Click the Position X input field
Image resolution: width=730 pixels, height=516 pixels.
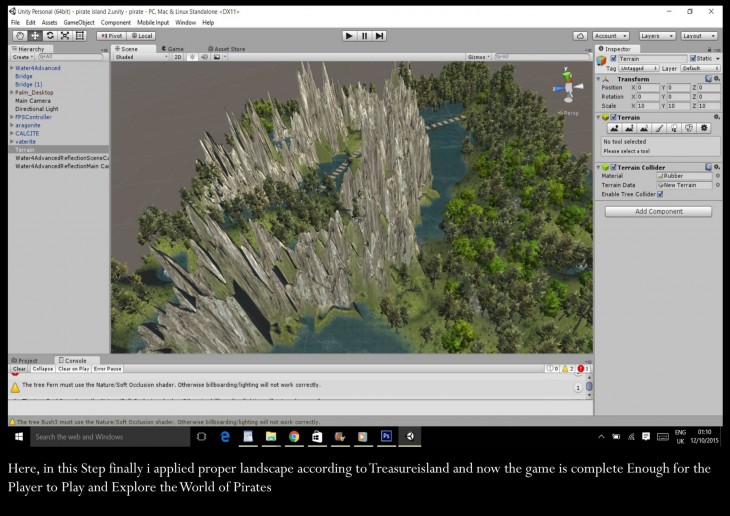646,87
